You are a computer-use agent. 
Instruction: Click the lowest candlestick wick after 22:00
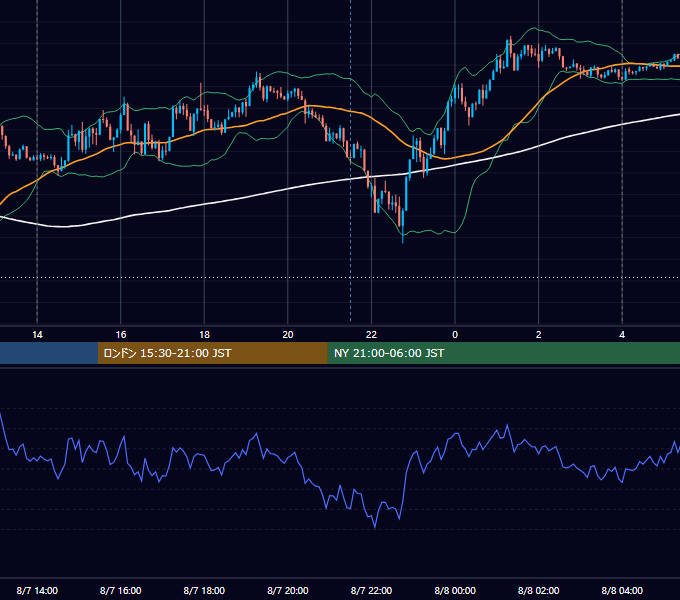point(403,236)
